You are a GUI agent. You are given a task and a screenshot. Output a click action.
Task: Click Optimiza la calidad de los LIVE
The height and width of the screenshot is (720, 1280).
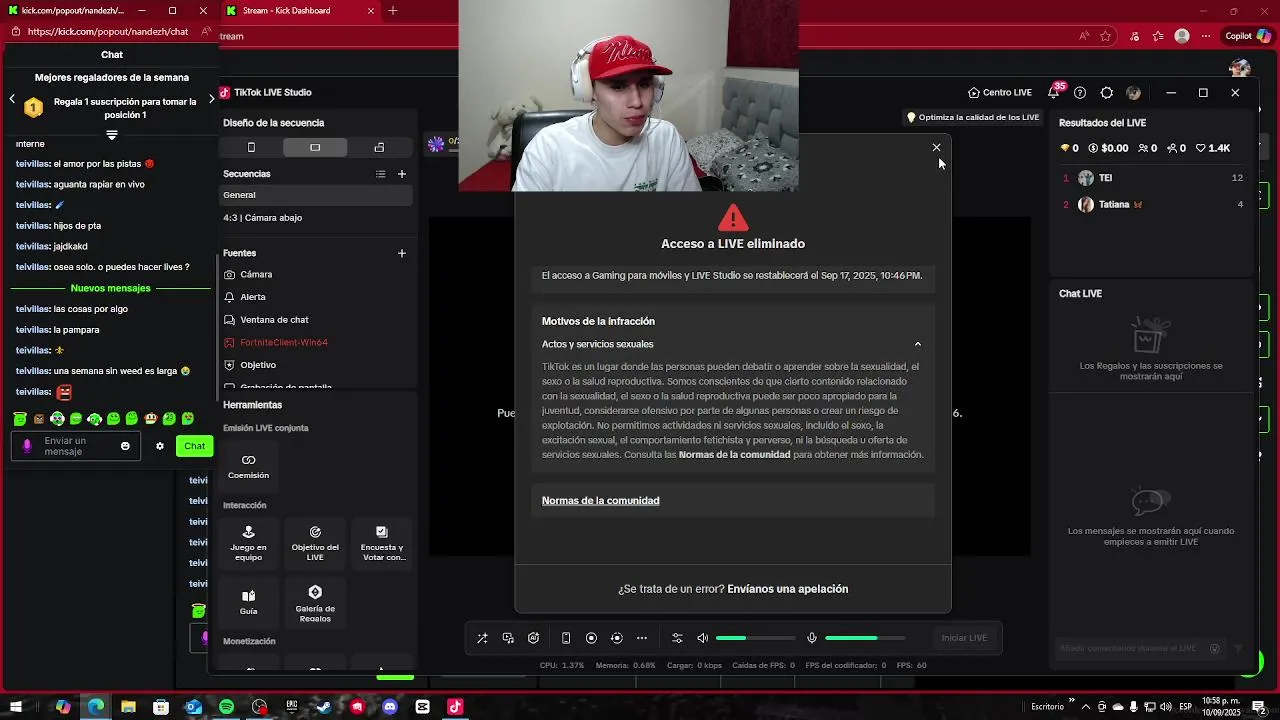973,117
